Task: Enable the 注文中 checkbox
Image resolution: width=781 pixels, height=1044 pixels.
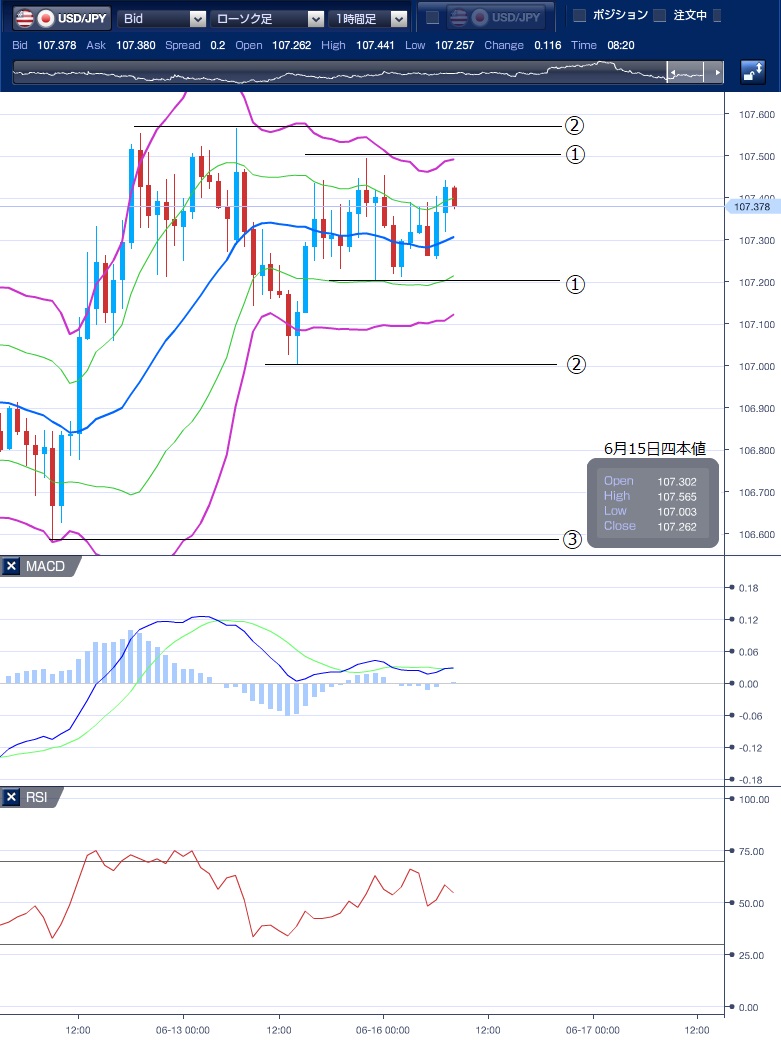Action: pos(659,16)
